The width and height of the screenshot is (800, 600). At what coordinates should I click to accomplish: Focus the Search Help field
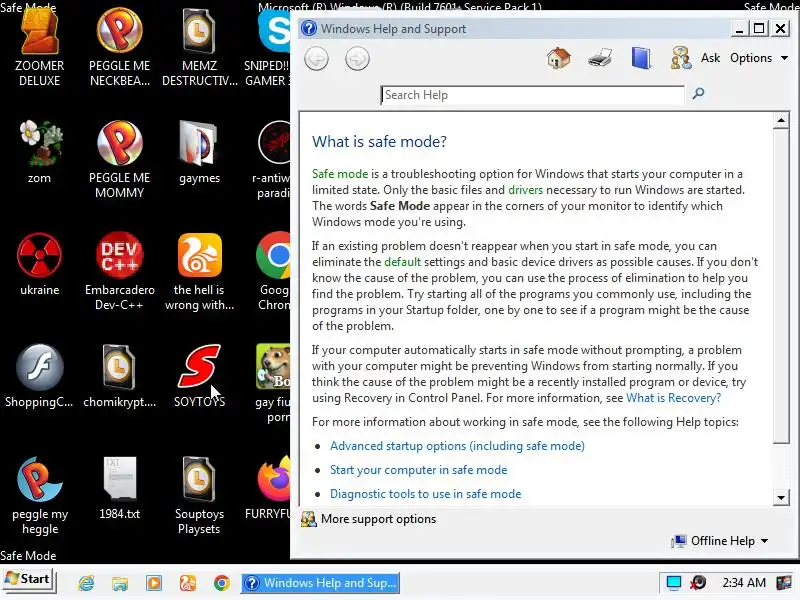tap(533, 95)
